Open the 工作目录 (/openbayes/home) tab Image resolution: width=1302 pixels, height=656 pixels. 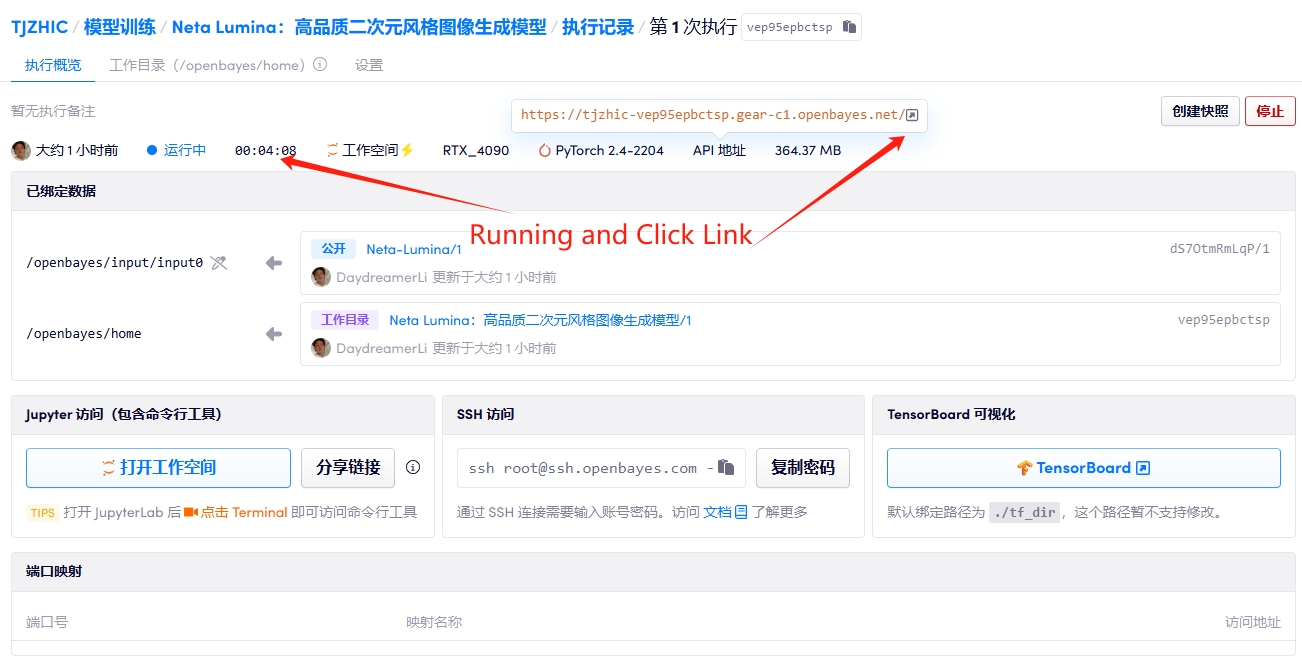(x=206, y=65)
